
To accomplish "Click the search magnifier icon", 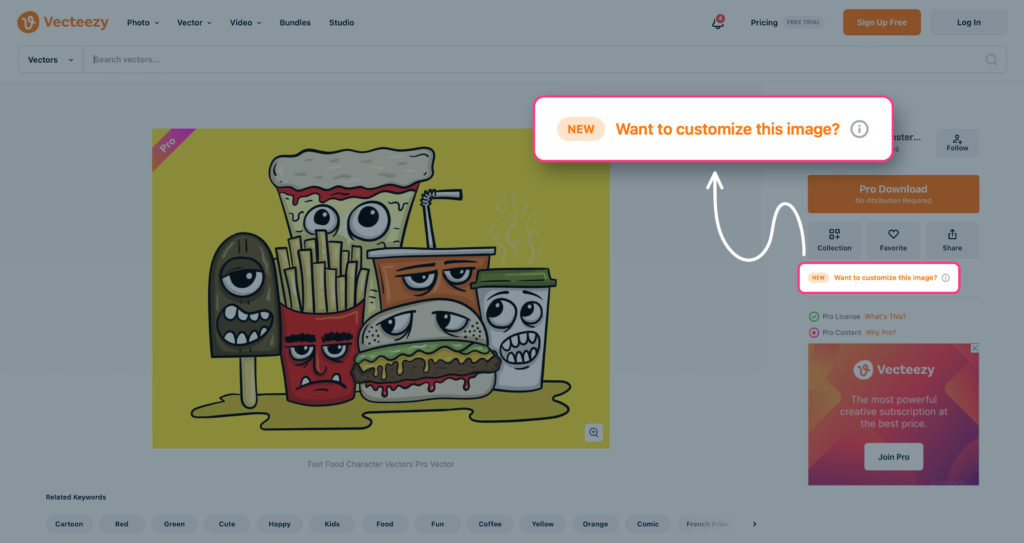I will coord(991,59).
